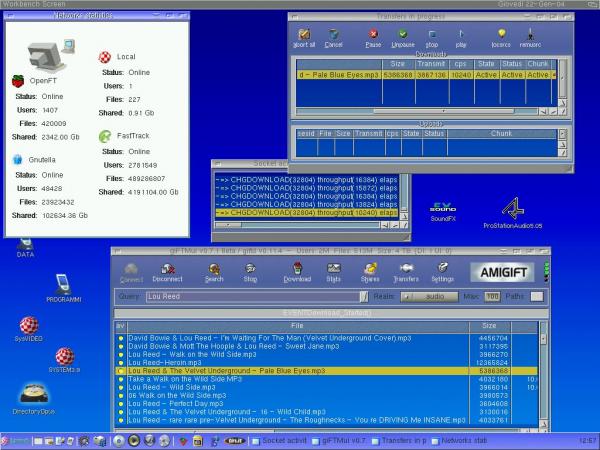Click the search results scroll down arrow
Image resolution: width=600 pixels, height=450 pixels.
point(543,424)
